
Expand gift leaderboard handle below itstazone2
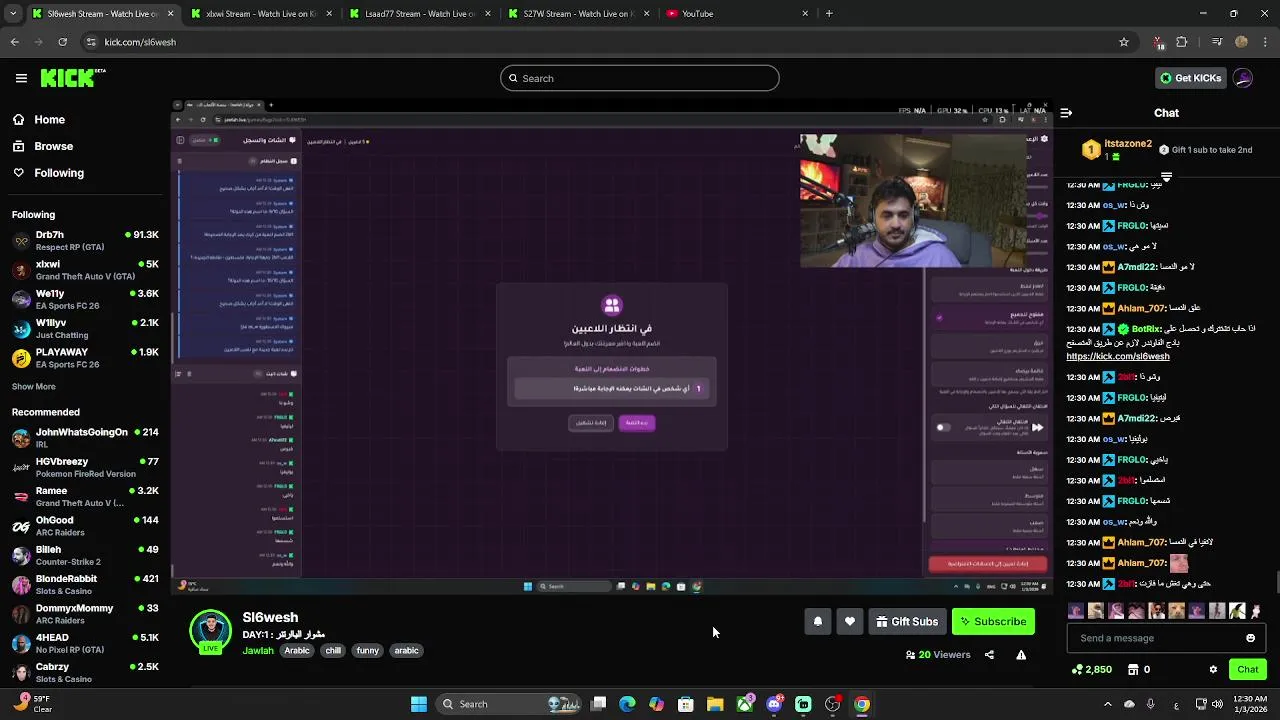1166,176
